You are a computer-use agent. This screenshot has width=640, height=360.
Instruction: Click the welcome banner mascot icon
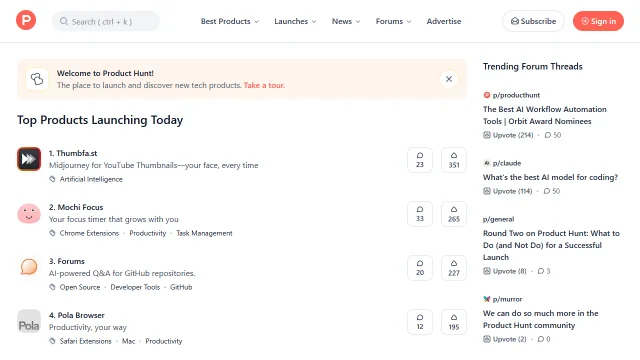pos(37,79)
